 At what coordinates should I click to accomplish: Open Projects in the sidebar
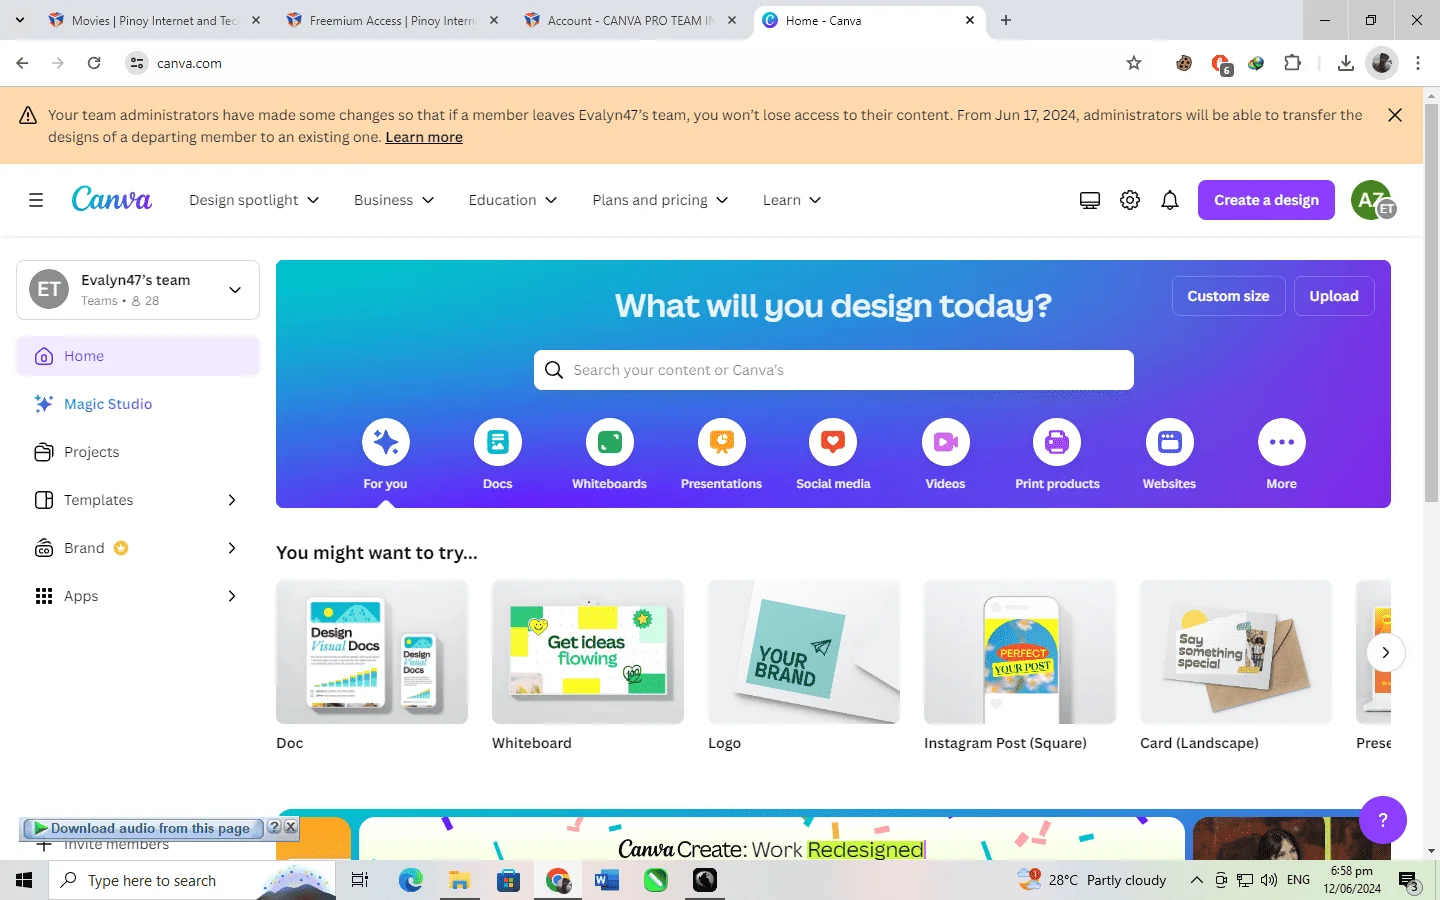138,452
